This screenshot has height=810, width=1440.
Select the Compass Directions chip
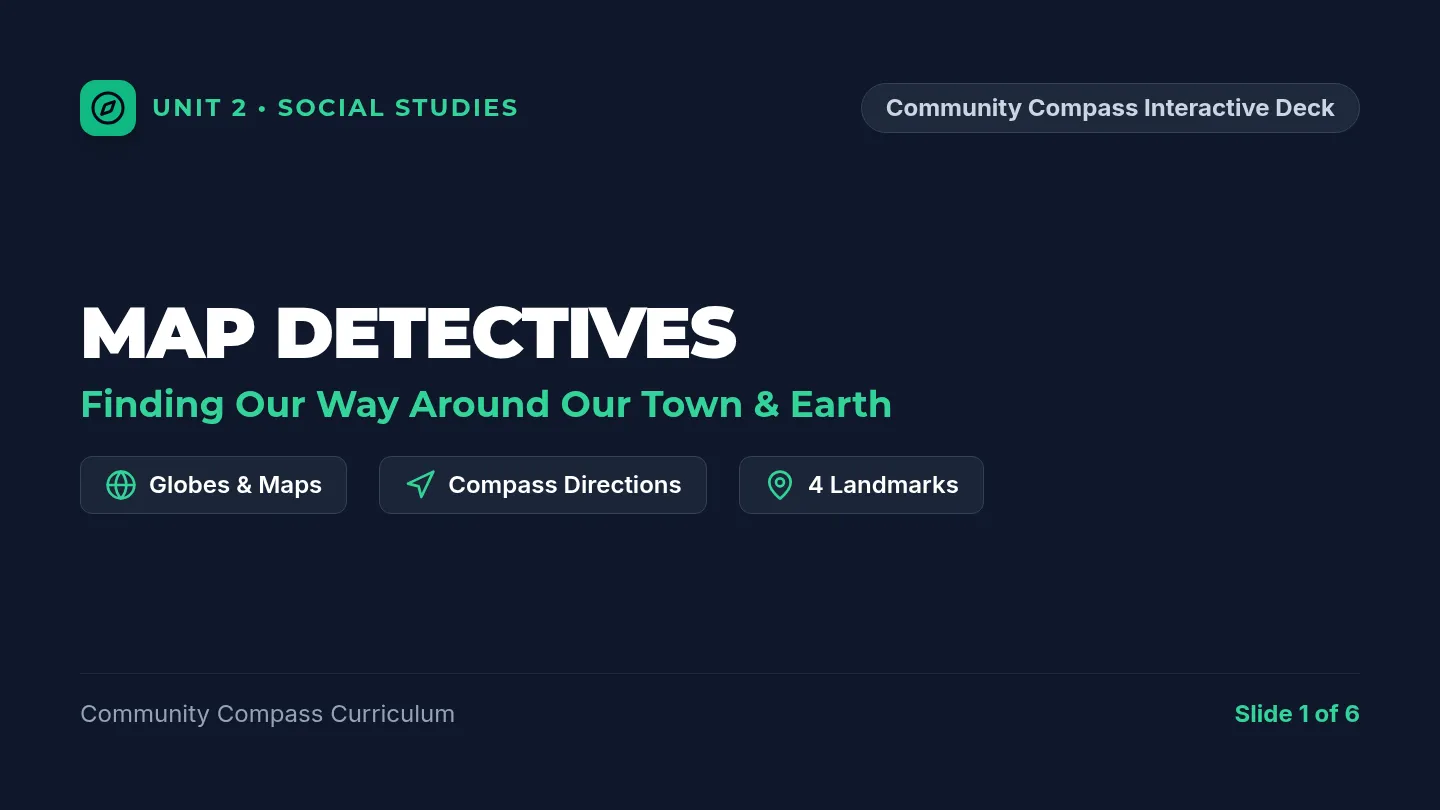tap(543, 485)
